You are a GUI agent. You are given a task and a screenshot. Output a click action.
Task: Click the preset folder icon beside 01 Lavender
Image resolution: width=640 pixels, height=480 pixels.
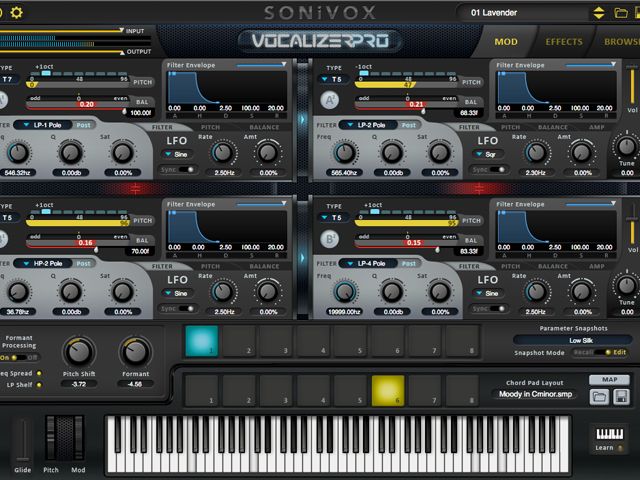(x=621, y=13)
